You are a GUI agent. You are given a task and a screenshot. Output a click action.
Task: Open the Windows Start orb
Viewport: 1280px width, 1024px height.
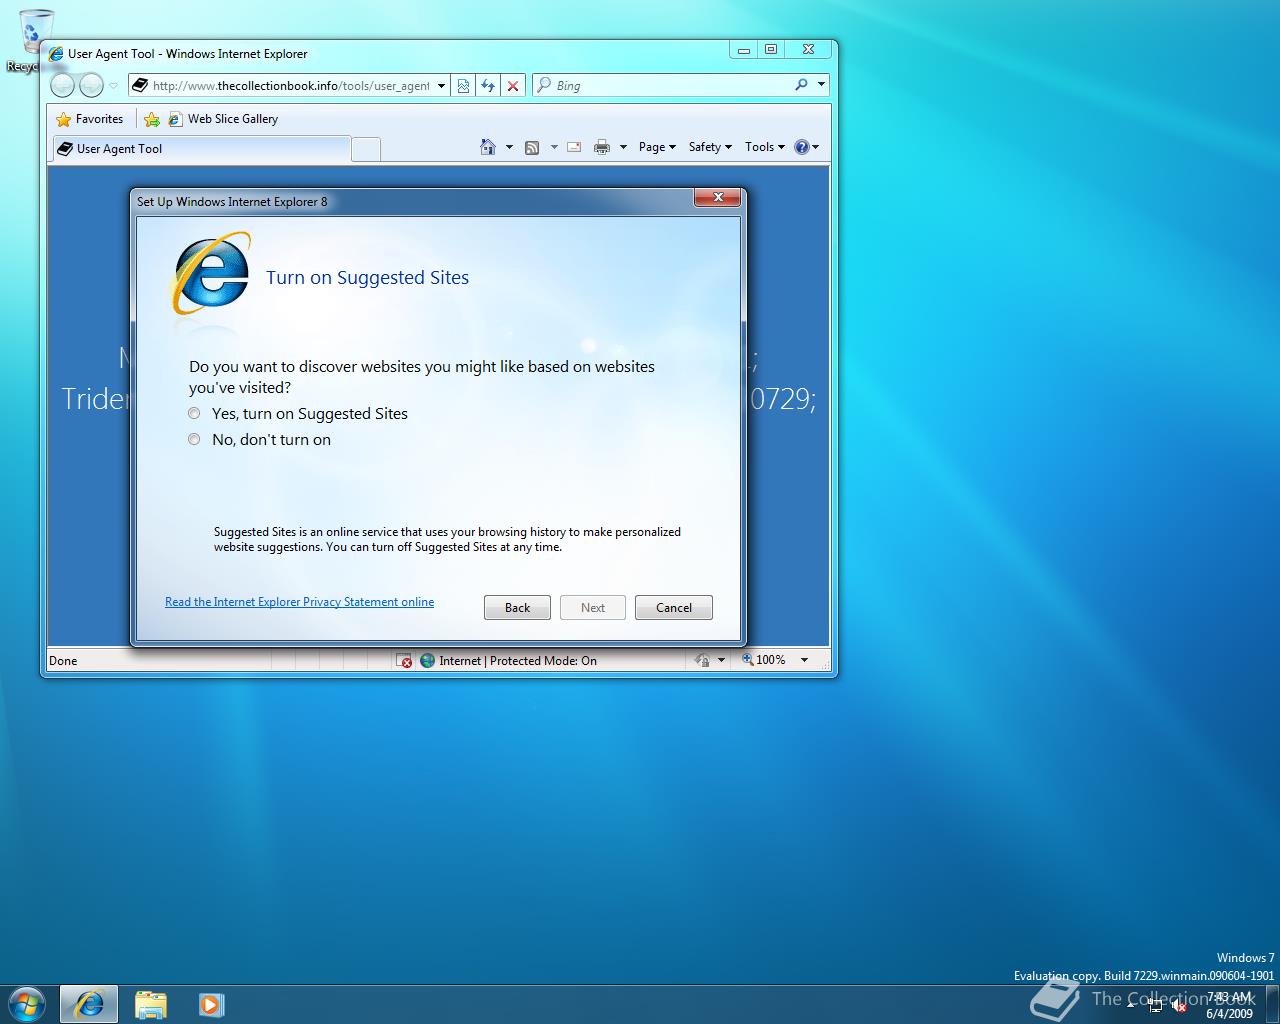[x=27, y=1003]
